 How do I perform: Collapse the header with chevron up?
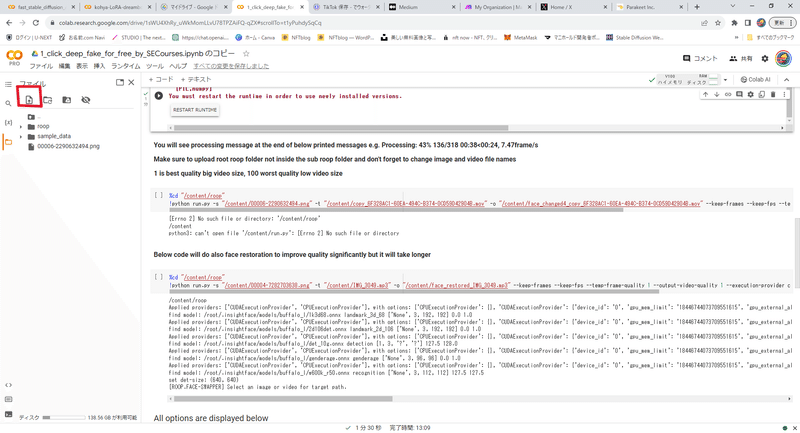[786, 80]
